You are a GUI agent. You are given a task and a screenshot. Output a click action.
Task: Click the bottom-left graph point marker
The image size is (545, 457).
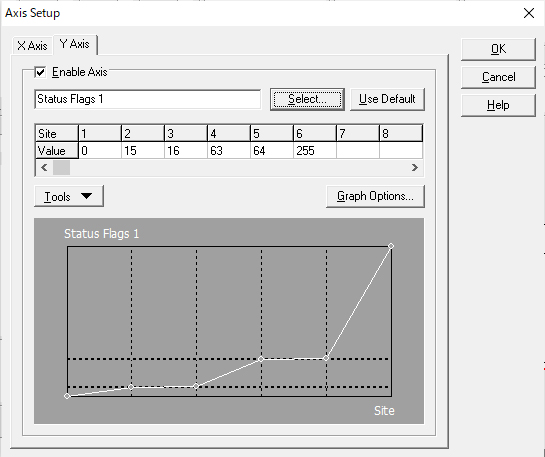pos(67,396)
